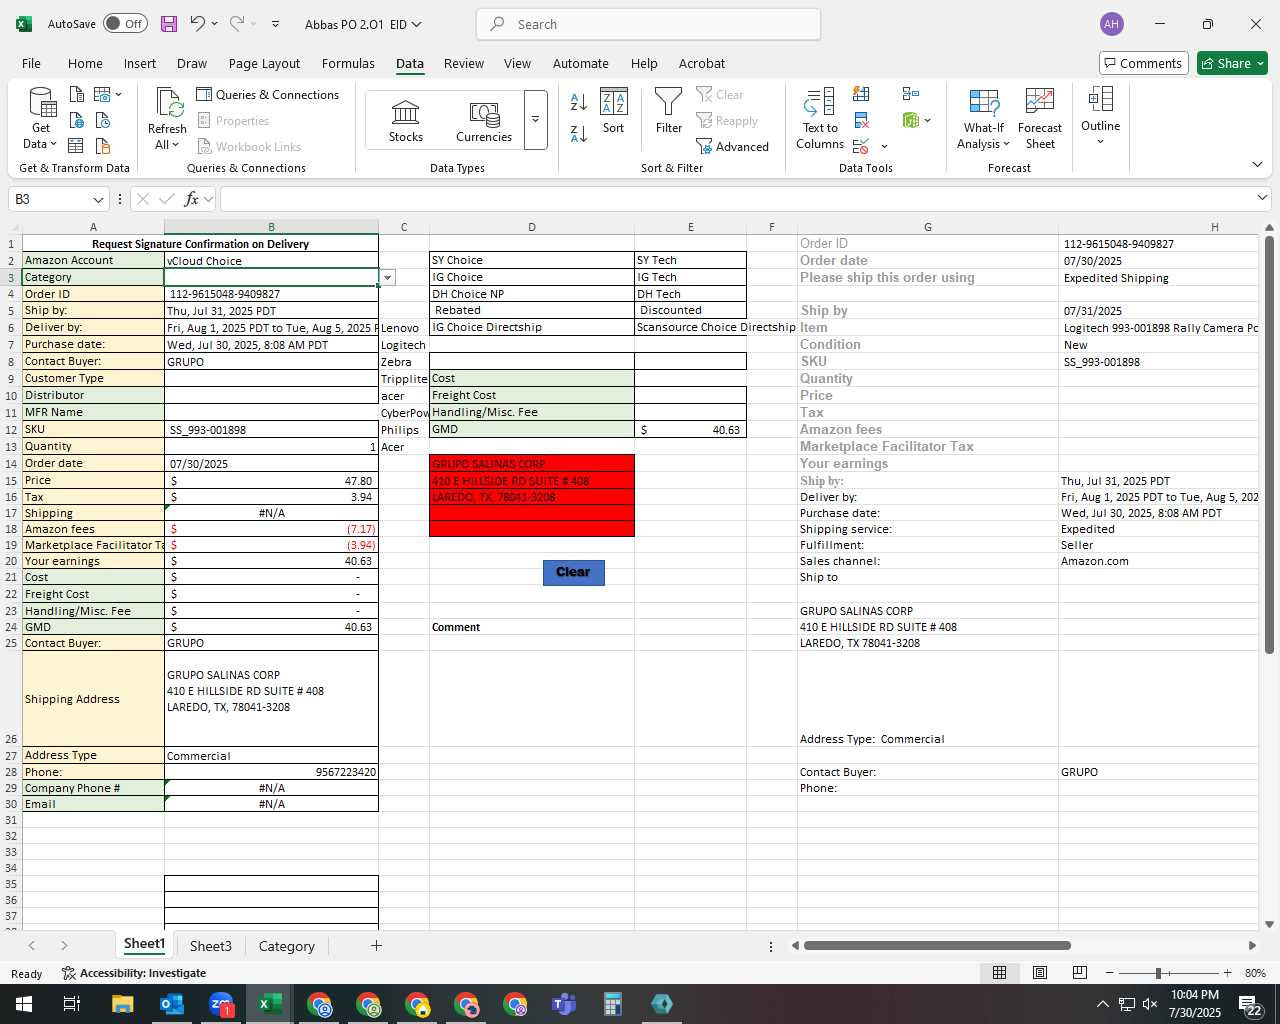Open the Queries & Connections pane
The height and width of the screenshot is (1024, 1280).
(x=268, y=94)
